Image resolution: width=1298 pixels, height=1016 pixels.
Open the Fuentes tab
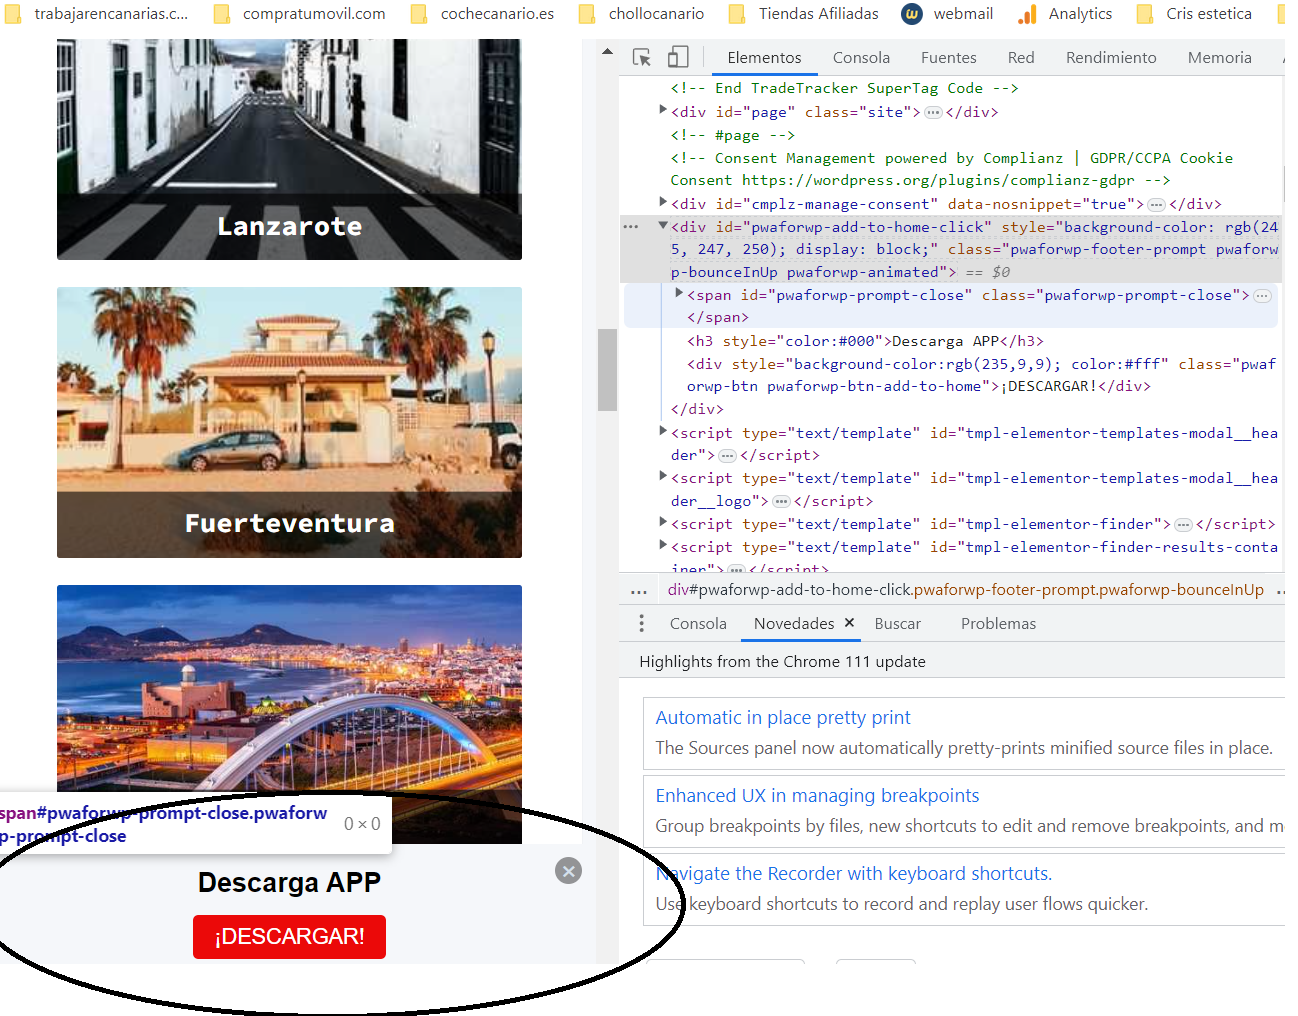pyautogui.click(x=948, y=58)
